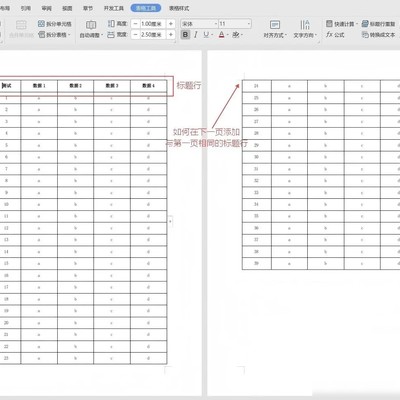Open the 视图 view tab

point(67,8)
